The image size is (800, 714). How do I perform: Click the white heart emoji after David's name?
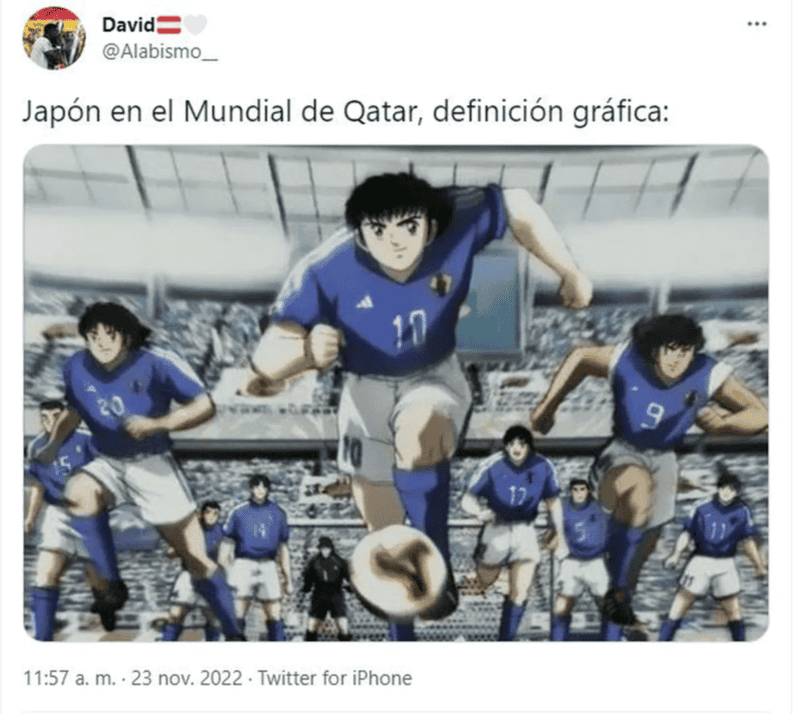tap(196, 24)
